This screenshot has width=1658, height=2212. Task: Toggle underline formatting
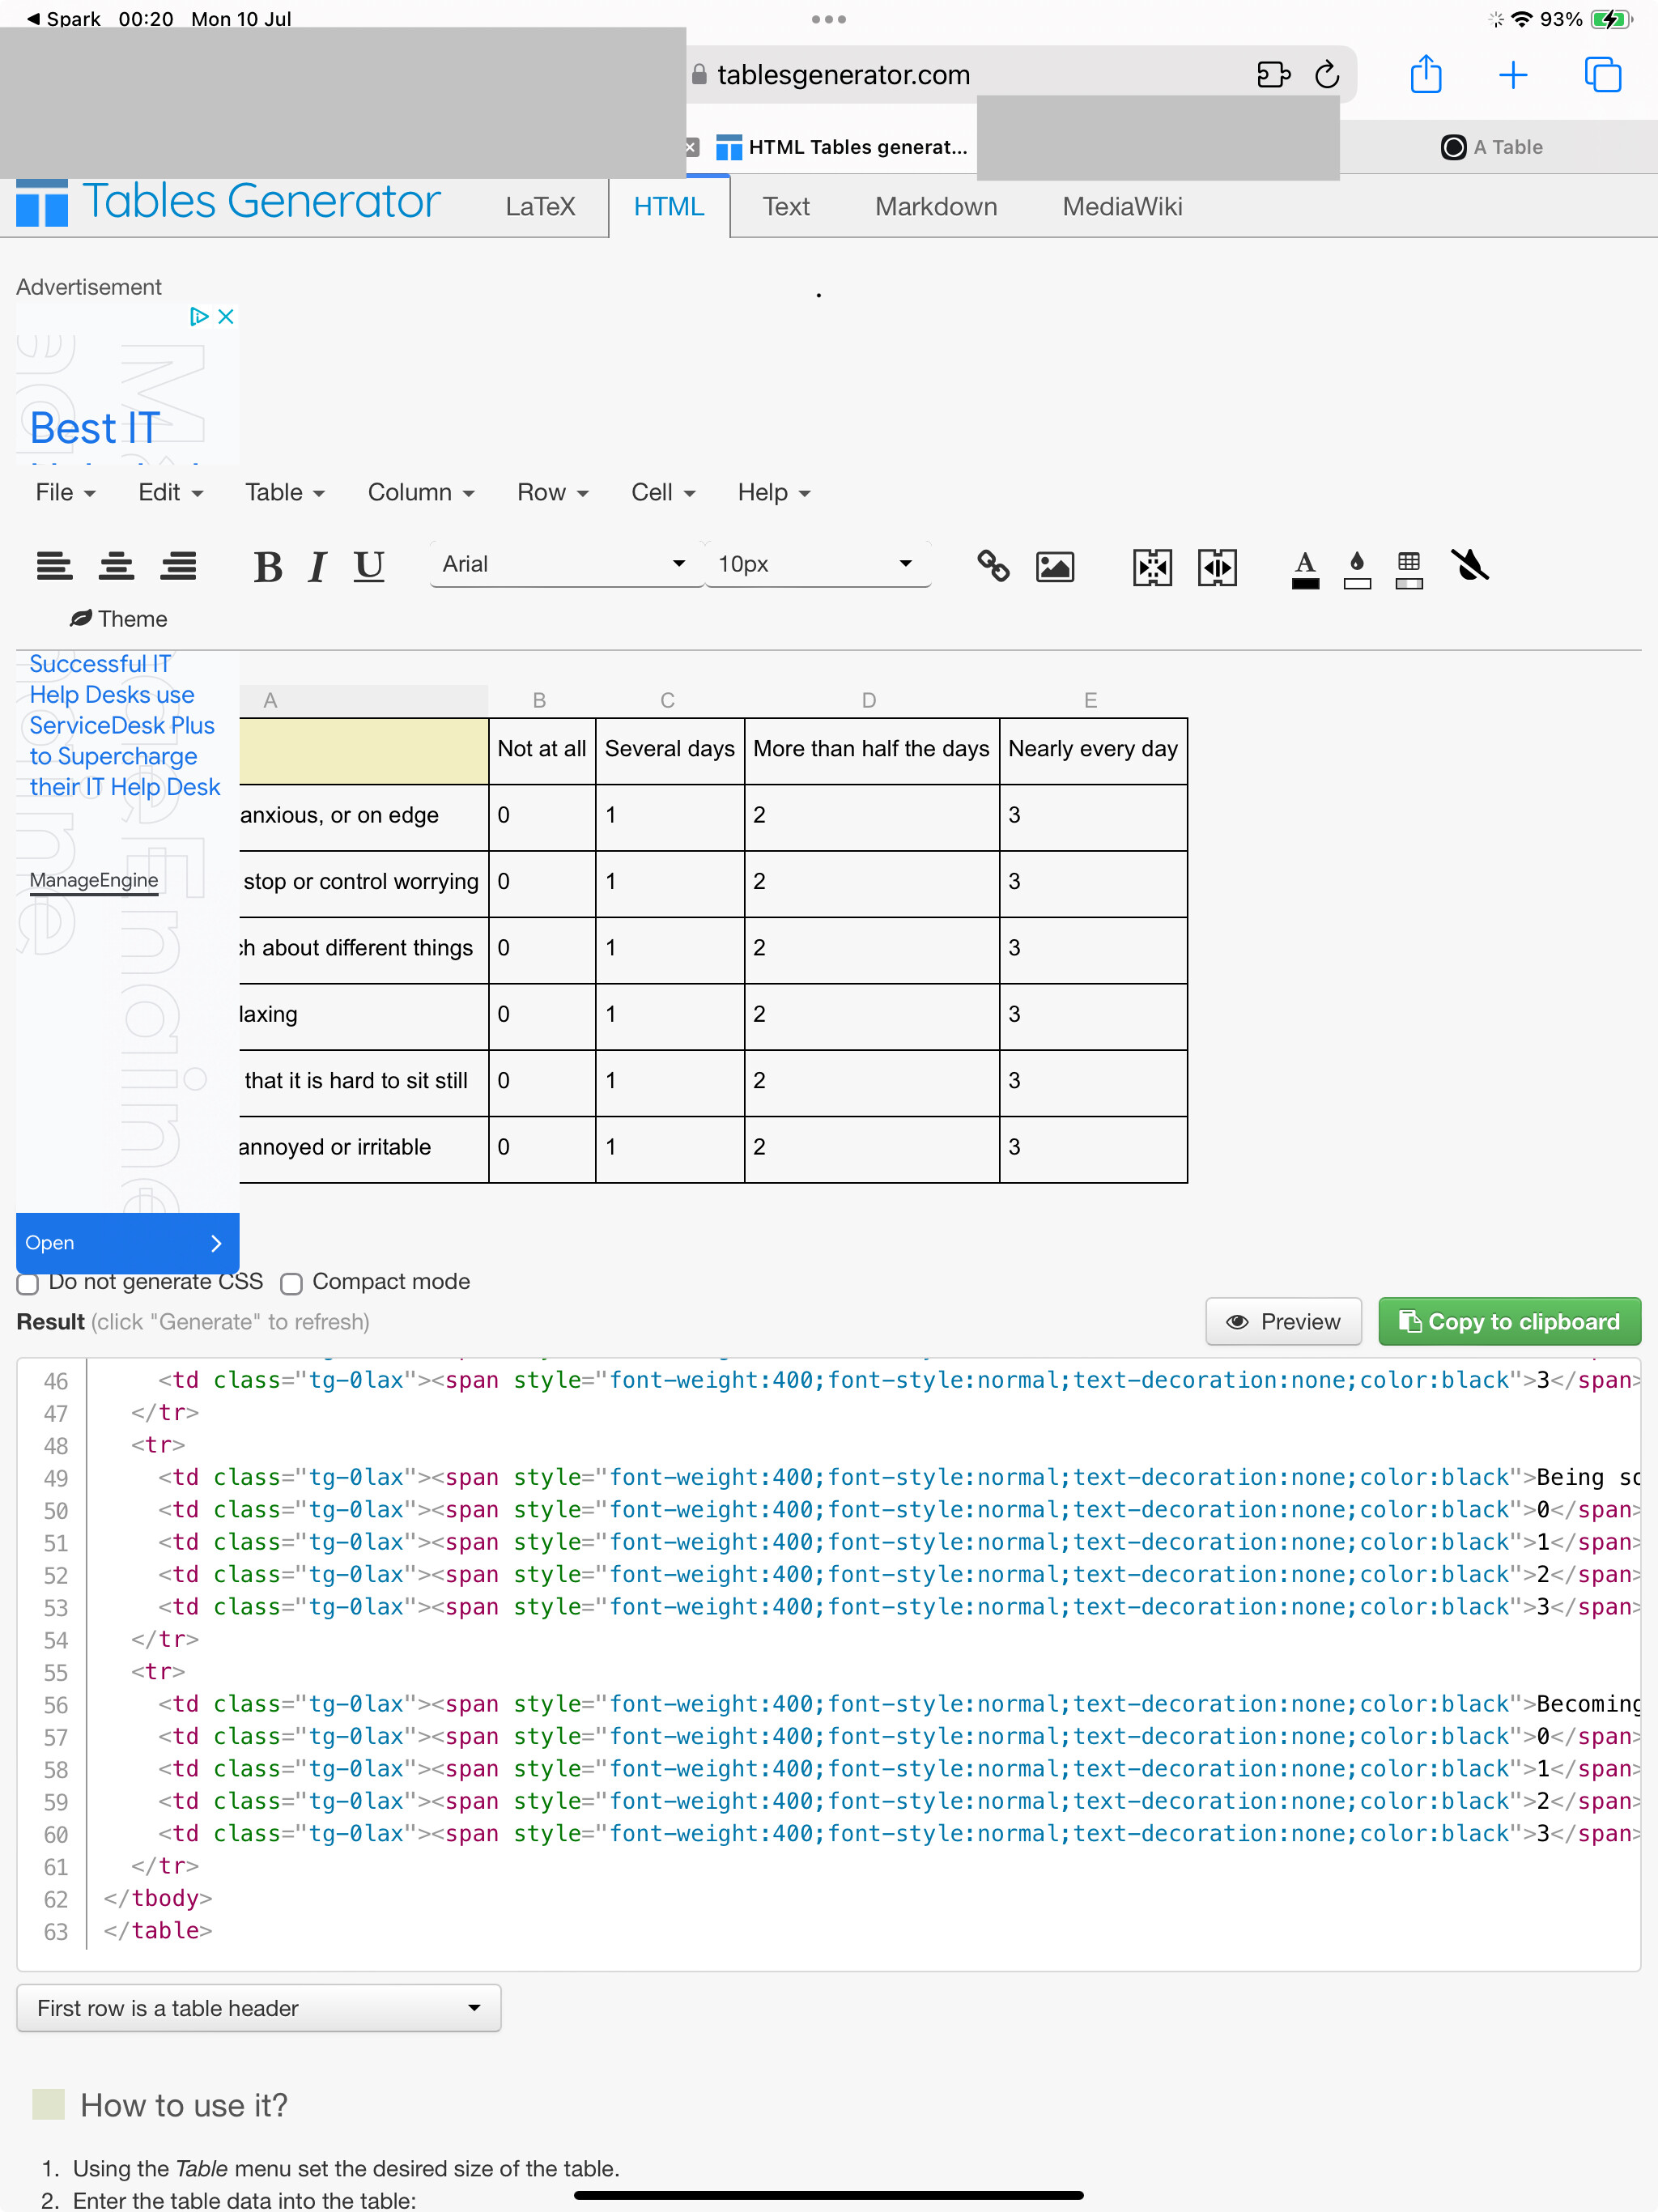tap(368, 566)
